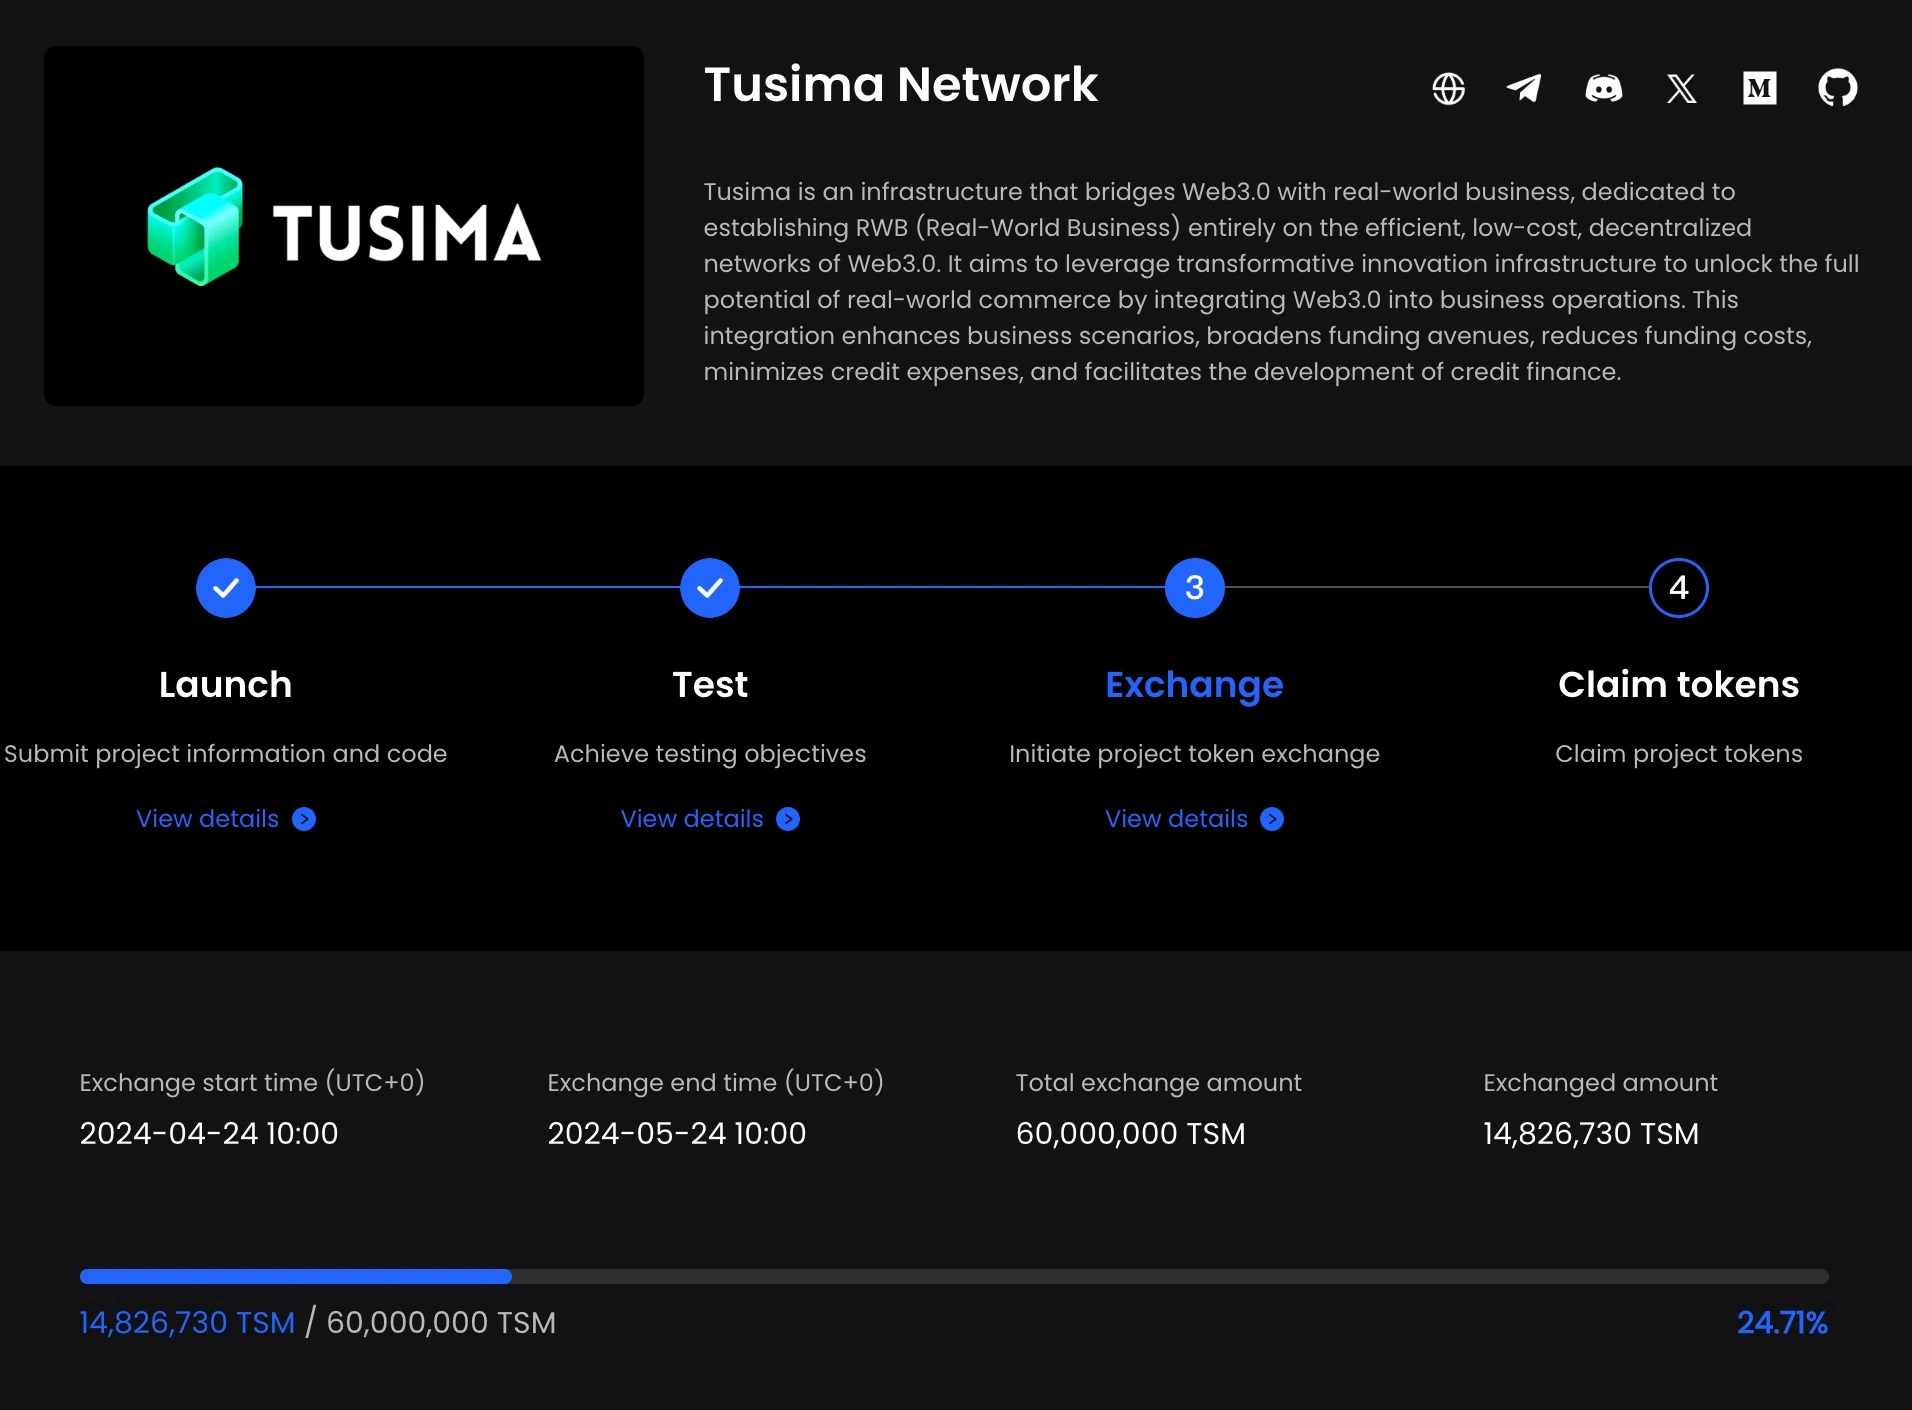Image resolution: width=1912 pixels, height=1410 pixels.
Task: Click the exchange start time 2024-04-24 10:00
Action: click(209, 1133)
